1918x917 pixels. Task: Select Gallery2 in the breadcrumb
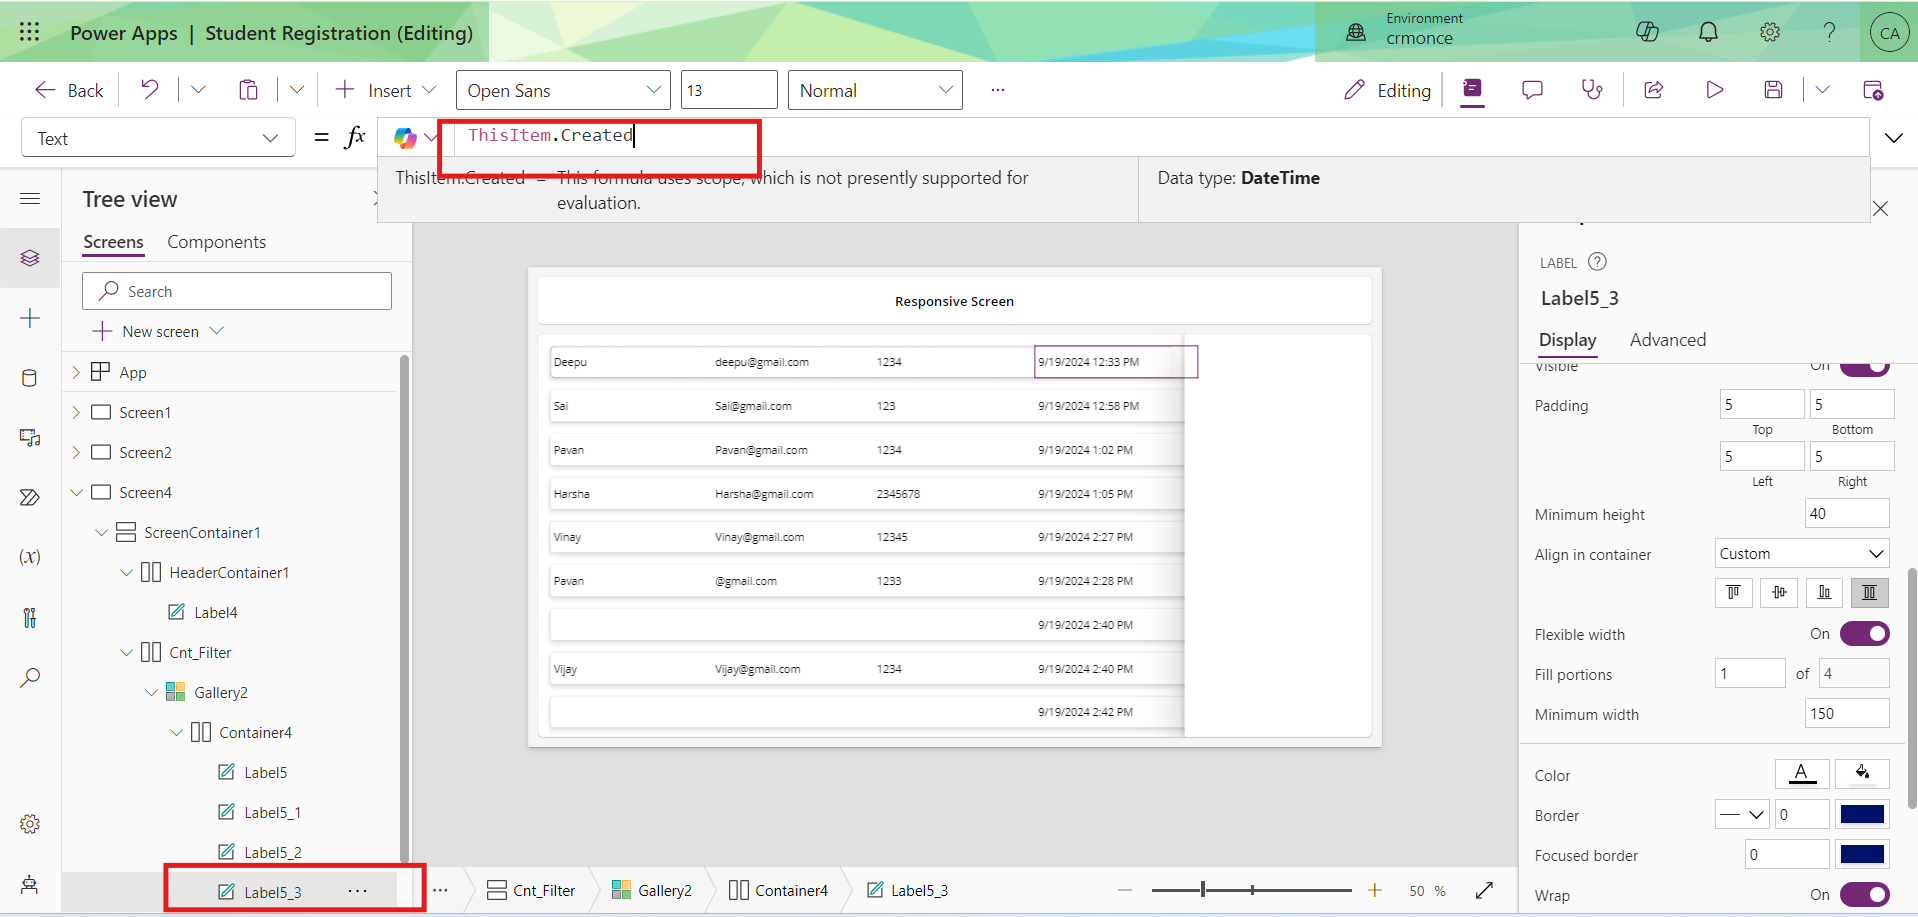point(652,890)
